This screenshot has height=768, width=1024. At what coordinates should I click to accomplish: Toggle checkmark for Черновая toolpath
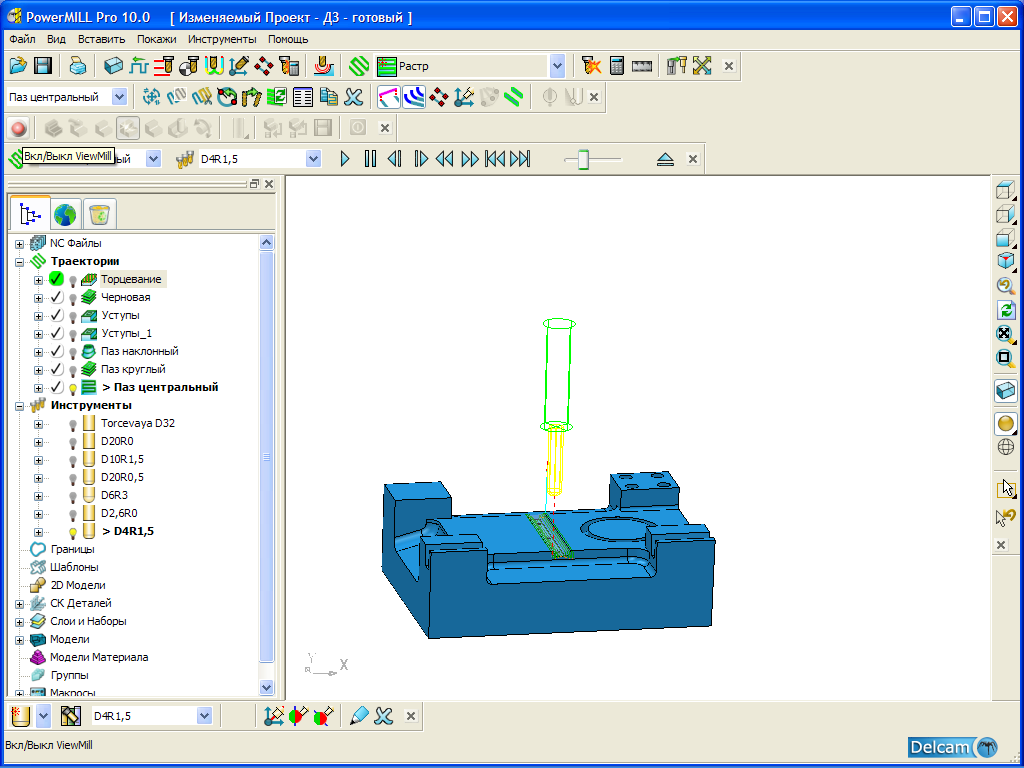[x=57, y=297]
